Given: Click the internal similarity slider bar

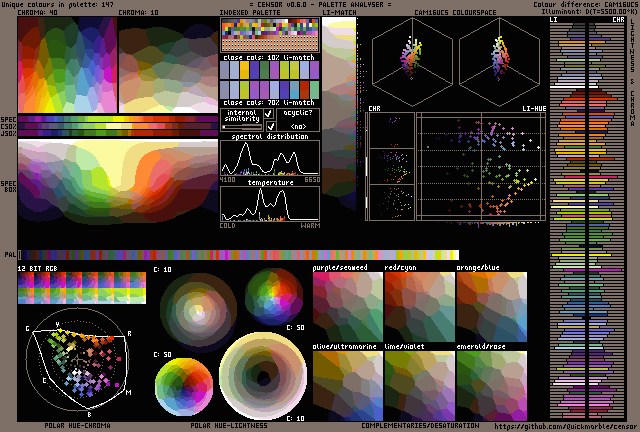Looking at the screenshot, I should [x=241, y=128].
